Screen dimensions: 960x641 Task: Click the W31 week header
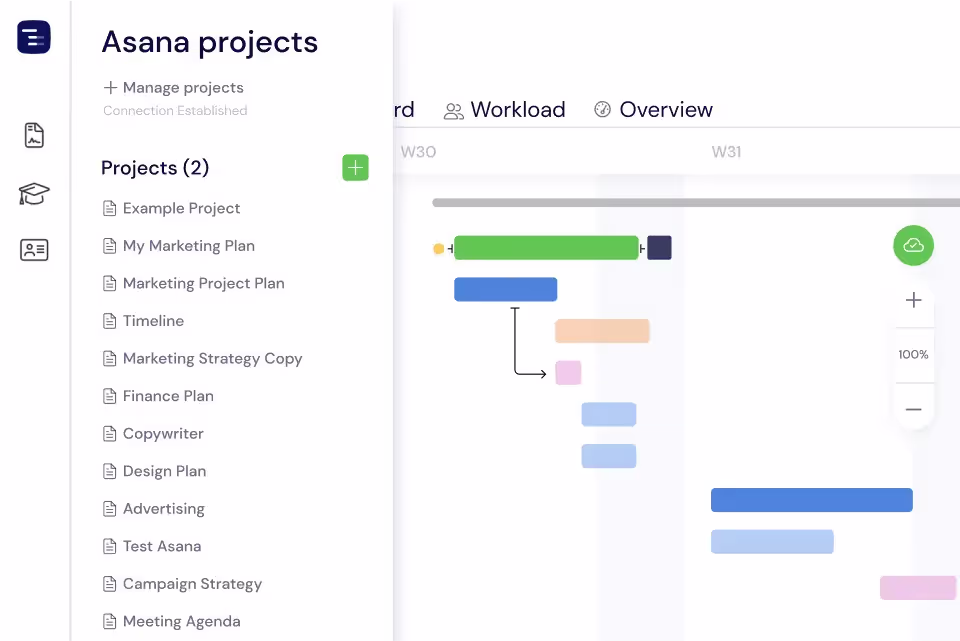point(726,152)
